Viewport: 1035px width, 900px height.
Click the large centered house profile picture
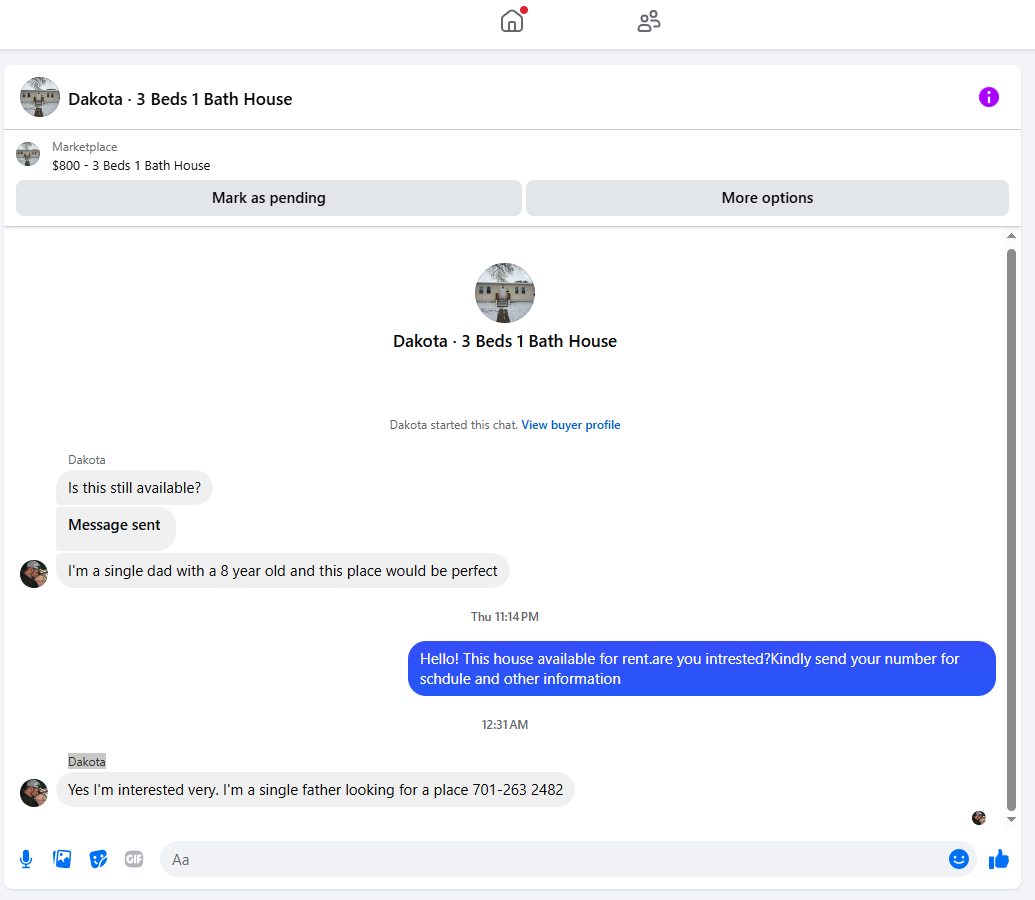505,293
